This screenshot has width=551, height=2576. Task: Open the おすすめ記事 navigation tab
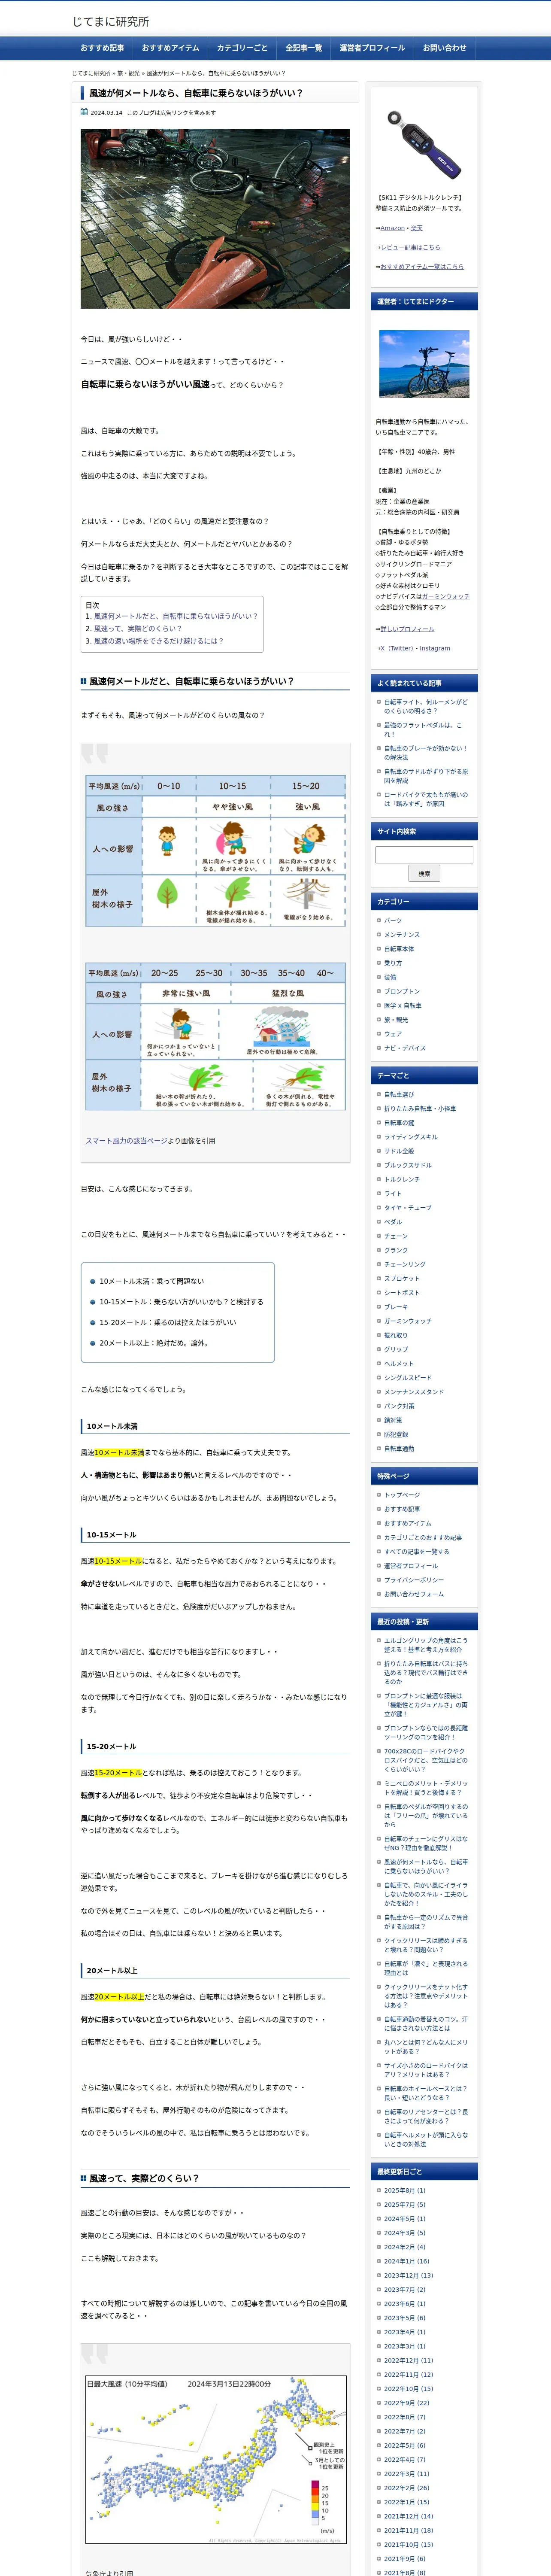pyautogui.click(x=102, y=48)
